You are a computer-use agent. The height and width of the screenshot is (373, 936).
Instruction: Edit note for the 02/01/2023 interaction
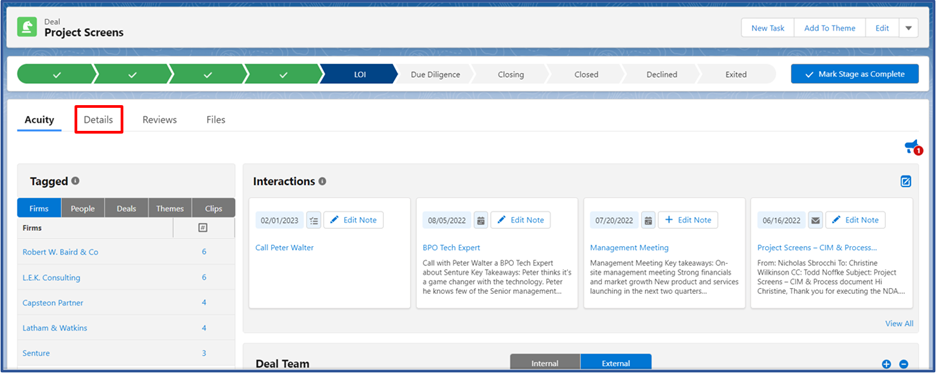pos(353,220)
